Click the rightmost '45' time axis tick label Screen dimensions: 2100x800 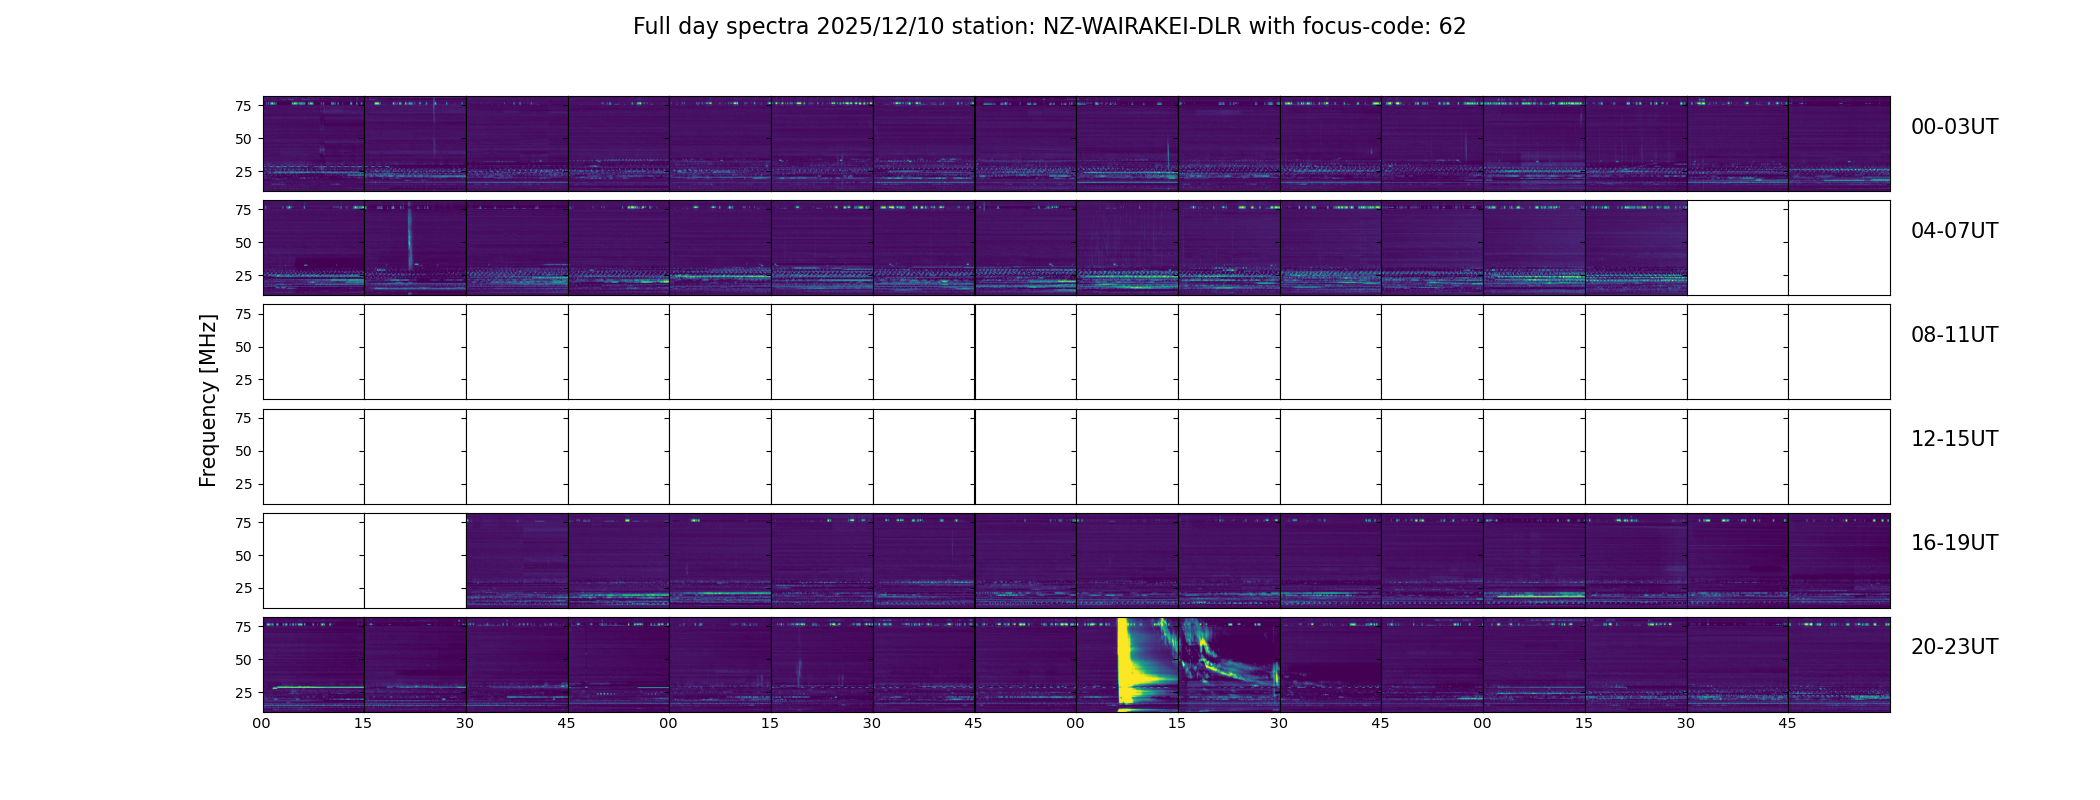tap(1787, 724)
